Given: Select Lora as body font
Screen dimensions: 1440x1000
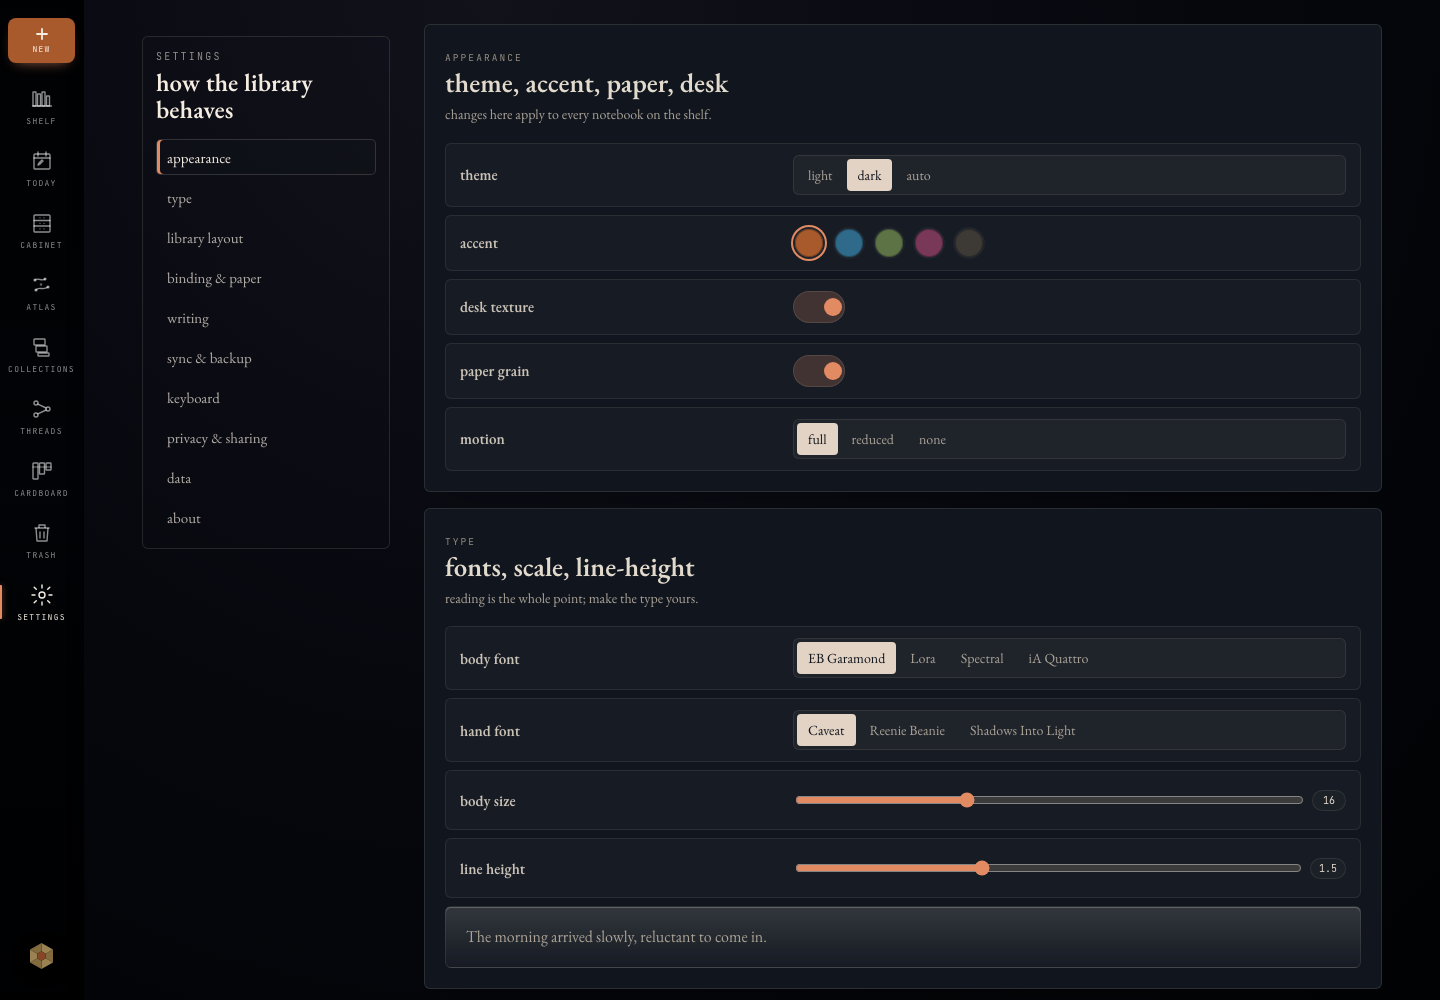Looking at the screenshot, I should (923, 658).
